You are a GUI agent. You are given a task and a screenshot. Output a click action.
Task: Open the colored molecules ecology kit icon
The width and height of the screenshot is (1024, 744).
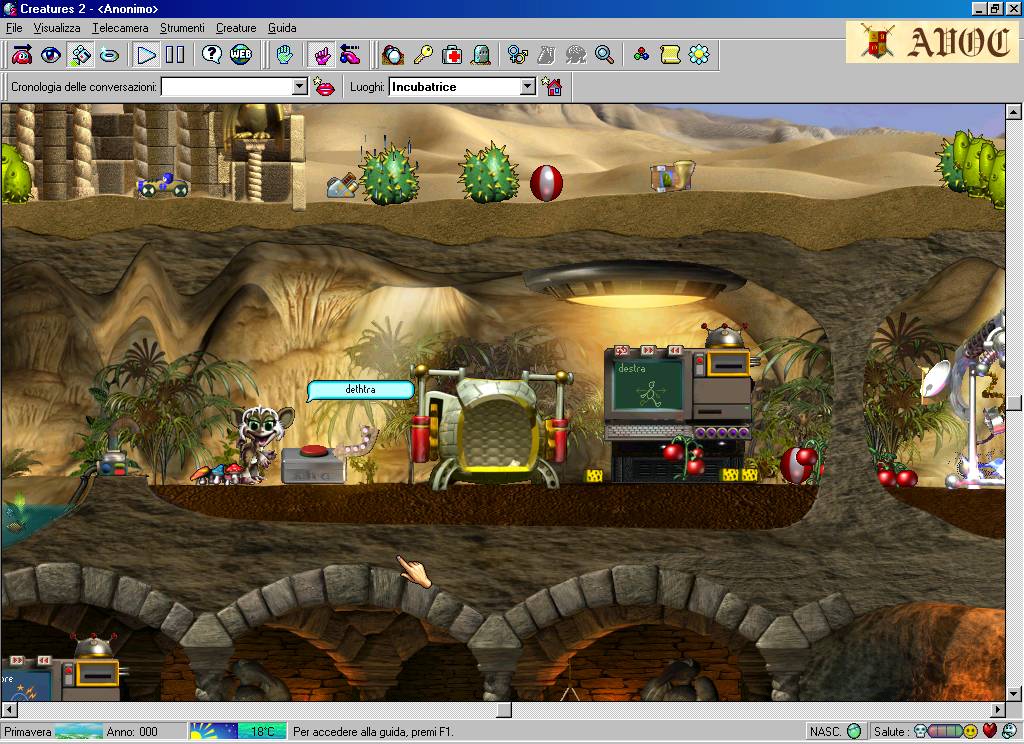[x=641, y=55]
